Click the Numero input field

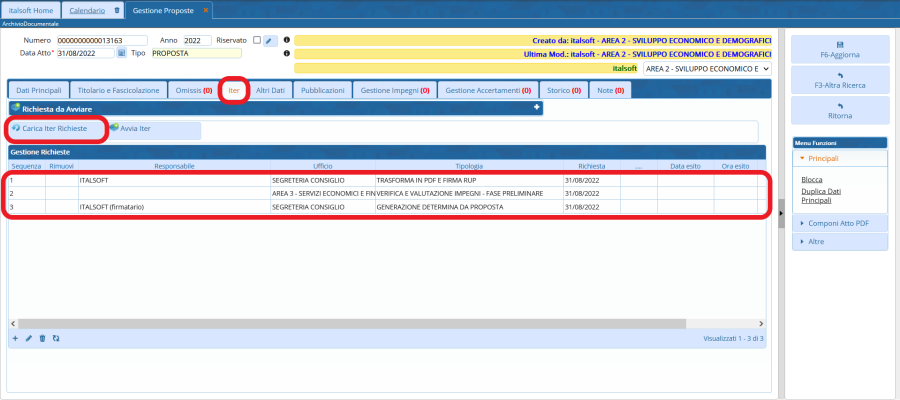103,40
